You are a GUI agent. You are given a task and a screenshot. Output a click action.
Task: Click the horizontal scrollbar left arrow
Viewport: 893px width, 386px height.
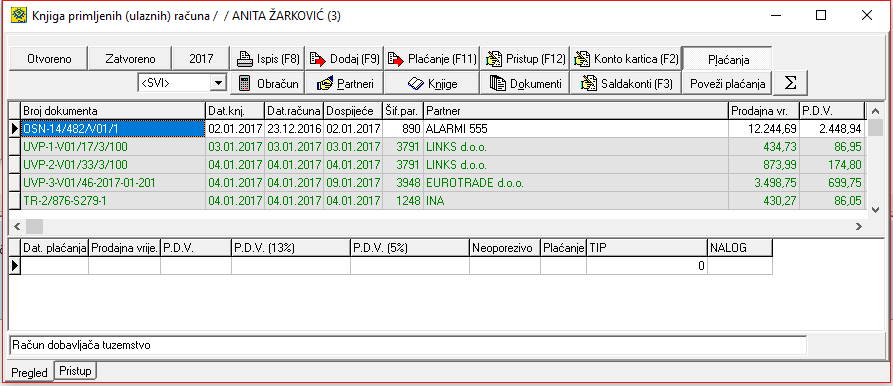click(x=17, y=226)
